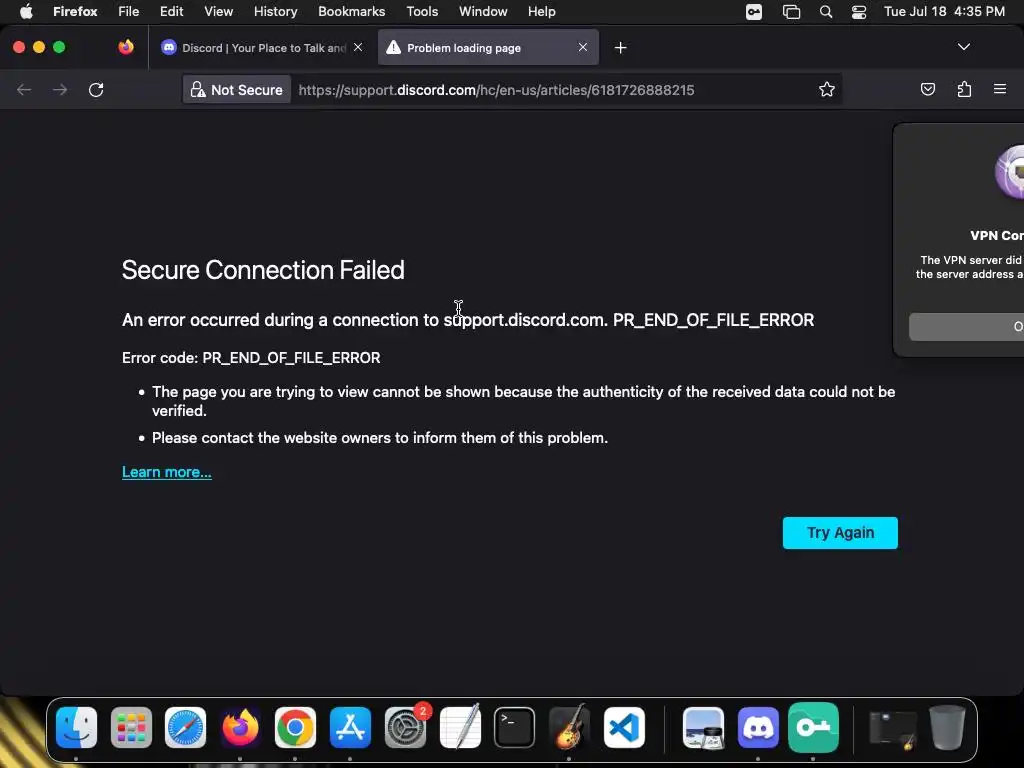Viewport: 1024px width, 768px height.
Task: Dismiss the VPN Connection dialog button
Action: point(967,327)
